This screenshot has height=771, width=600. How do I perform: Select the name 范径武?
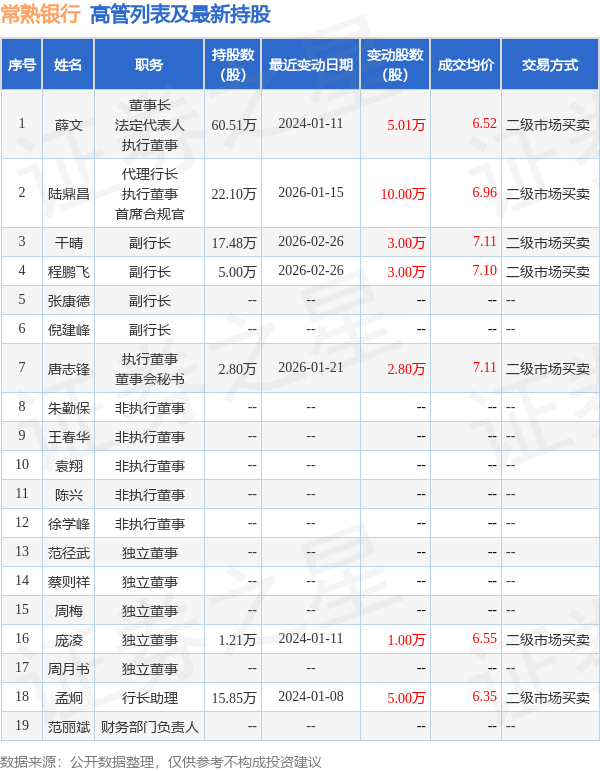[x=68, y=553]
